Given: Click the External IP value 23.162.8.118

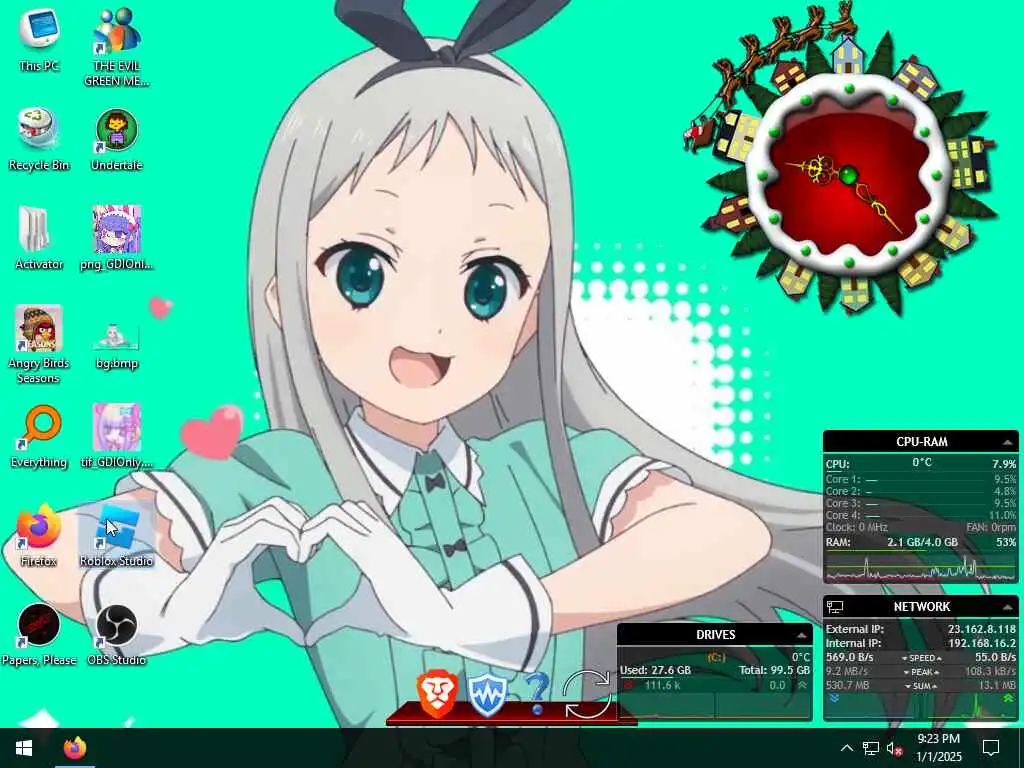Looking at the screenshot, I should 982,630.
